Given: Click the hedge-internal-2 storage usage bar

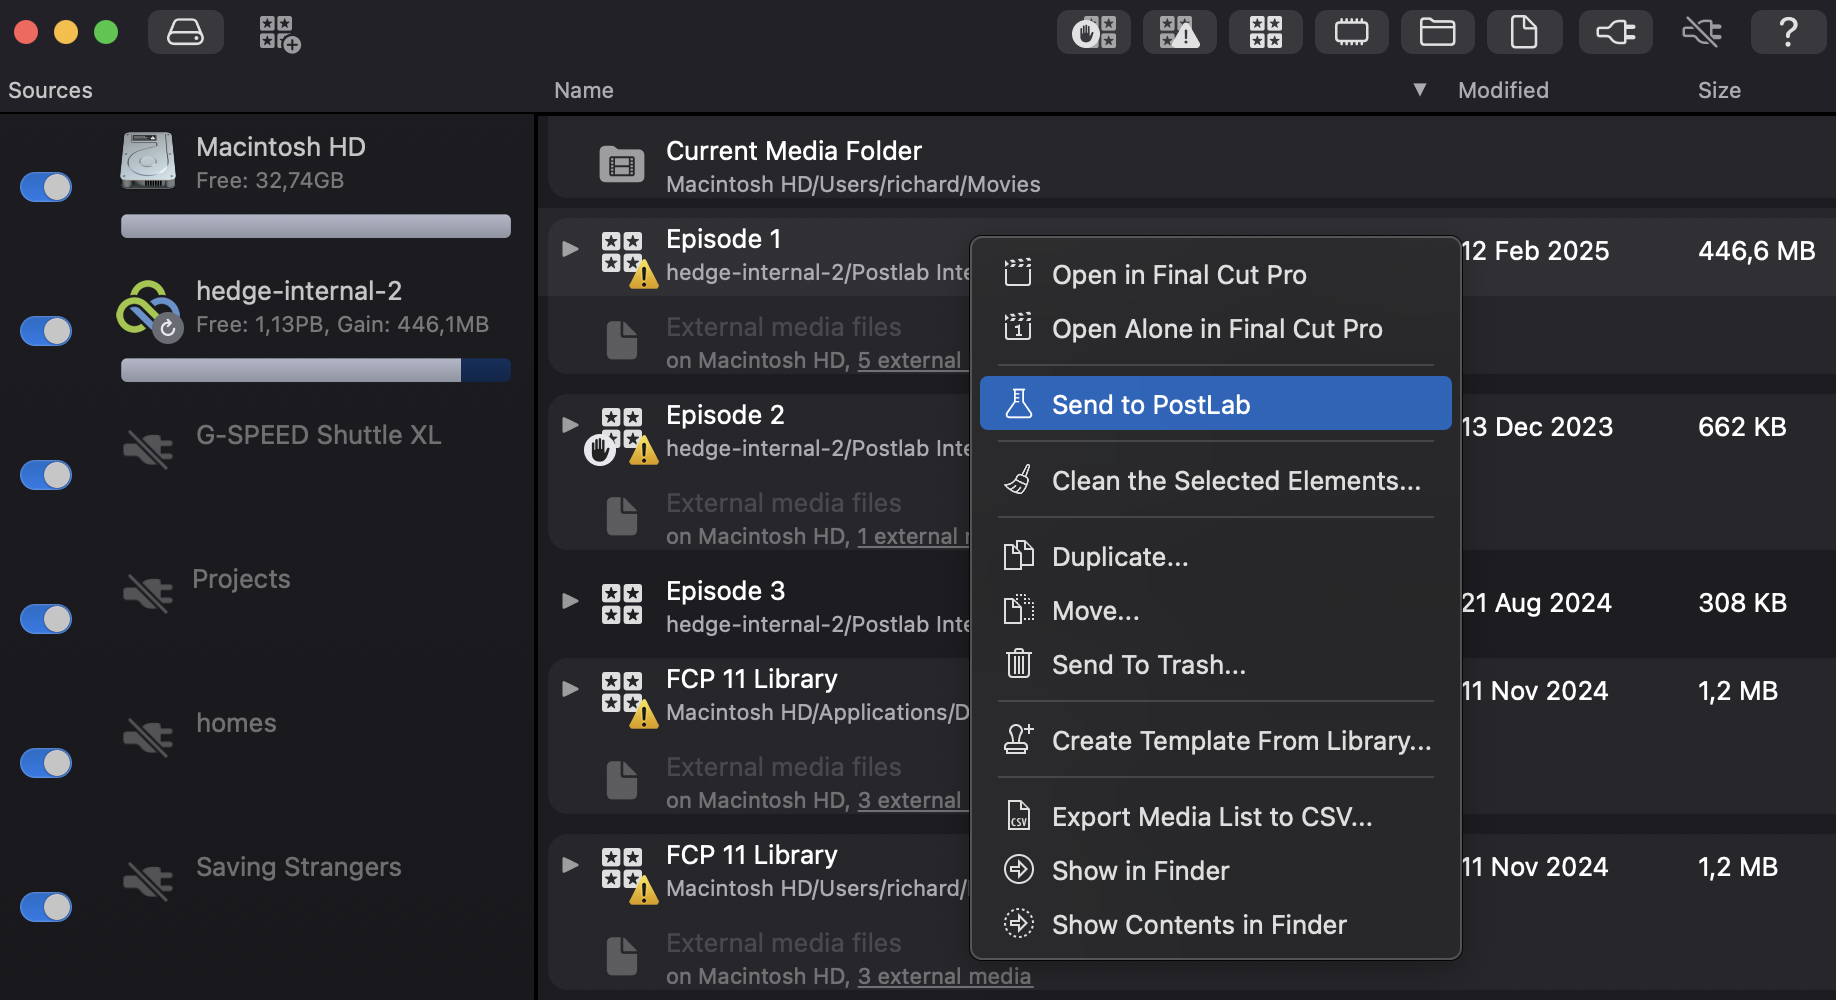Looking at the screenshot, I should [x=316, y=370].
